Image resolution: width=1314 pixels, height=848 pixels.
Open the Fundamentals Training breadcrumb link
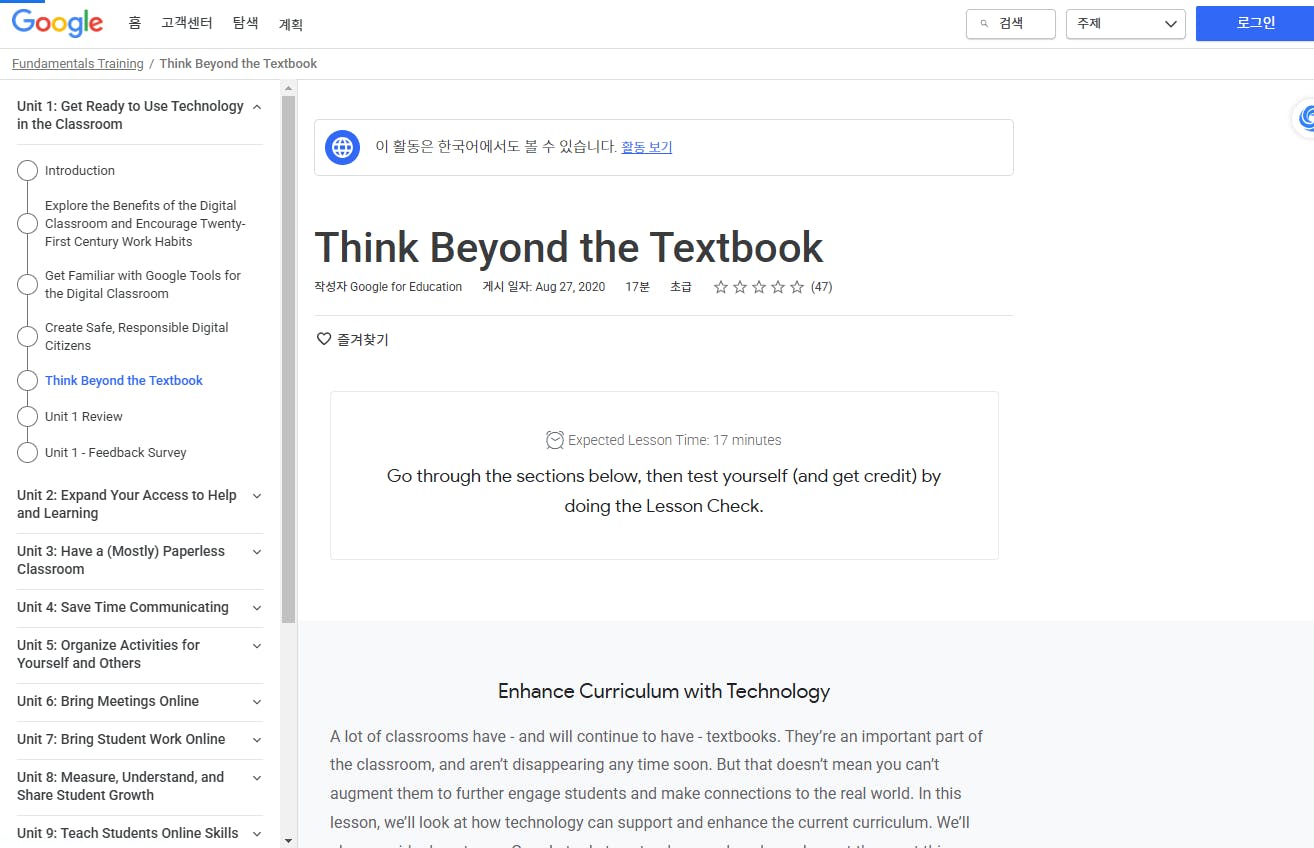click(x=78, y=64)
